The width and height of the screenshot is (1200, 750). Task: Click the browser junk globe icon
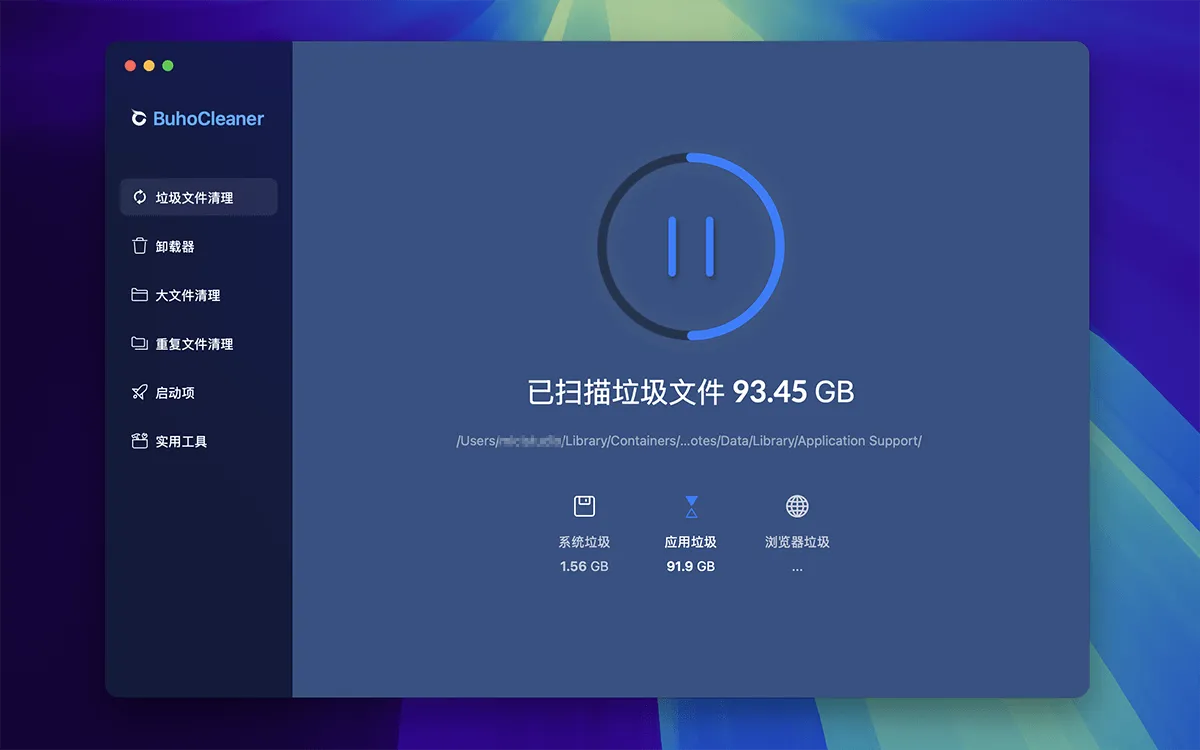[797, 506]
